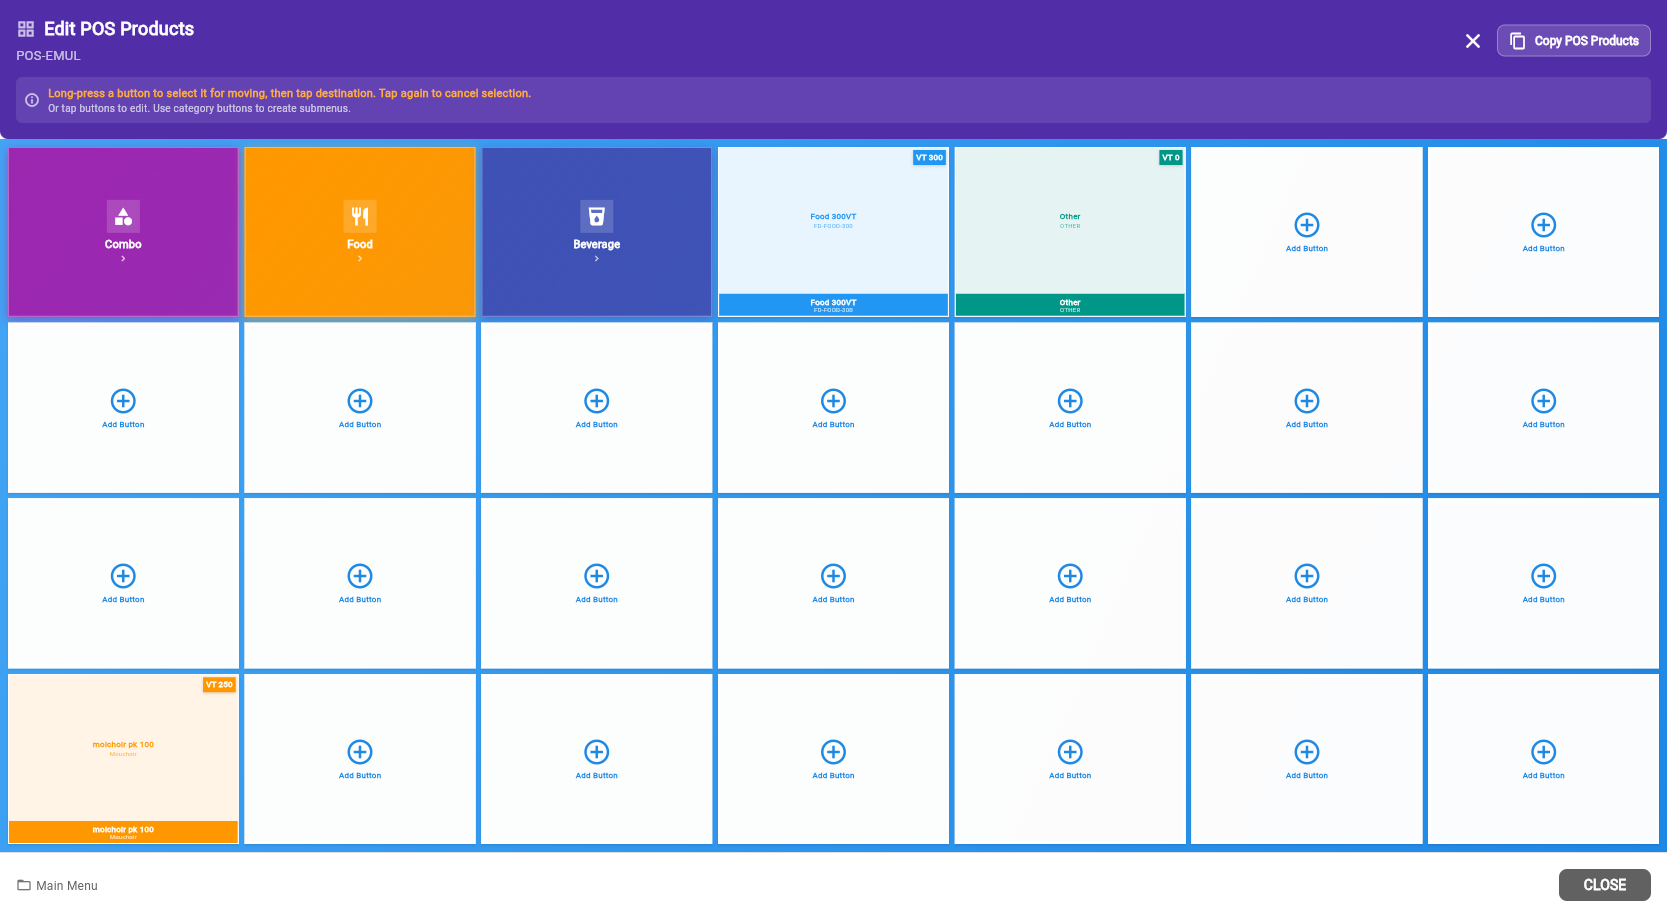Add a button directly above moichoir pk 100

point(123,583)
